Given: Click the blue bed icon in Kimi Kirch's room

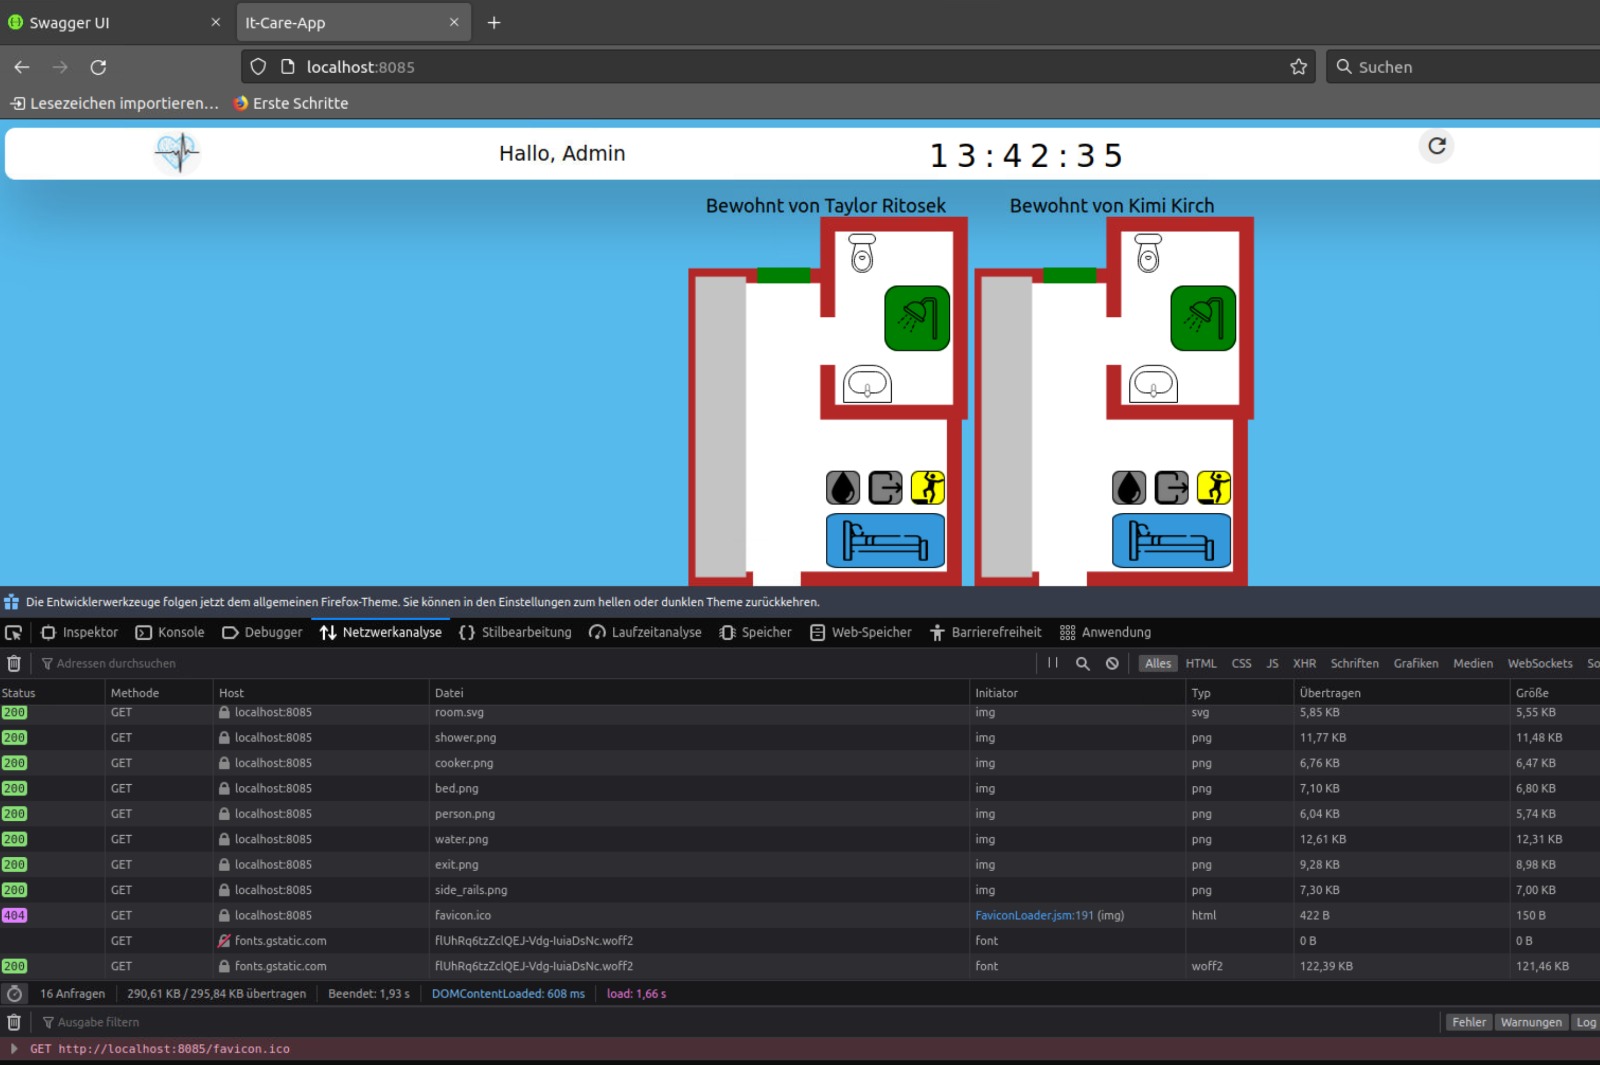Looking at the screenshot, I should 1171,541.
